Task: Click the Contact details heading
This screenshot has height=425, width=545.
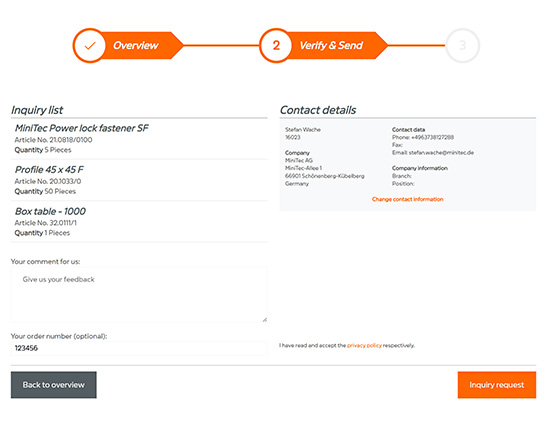Action: pos(318,110)
